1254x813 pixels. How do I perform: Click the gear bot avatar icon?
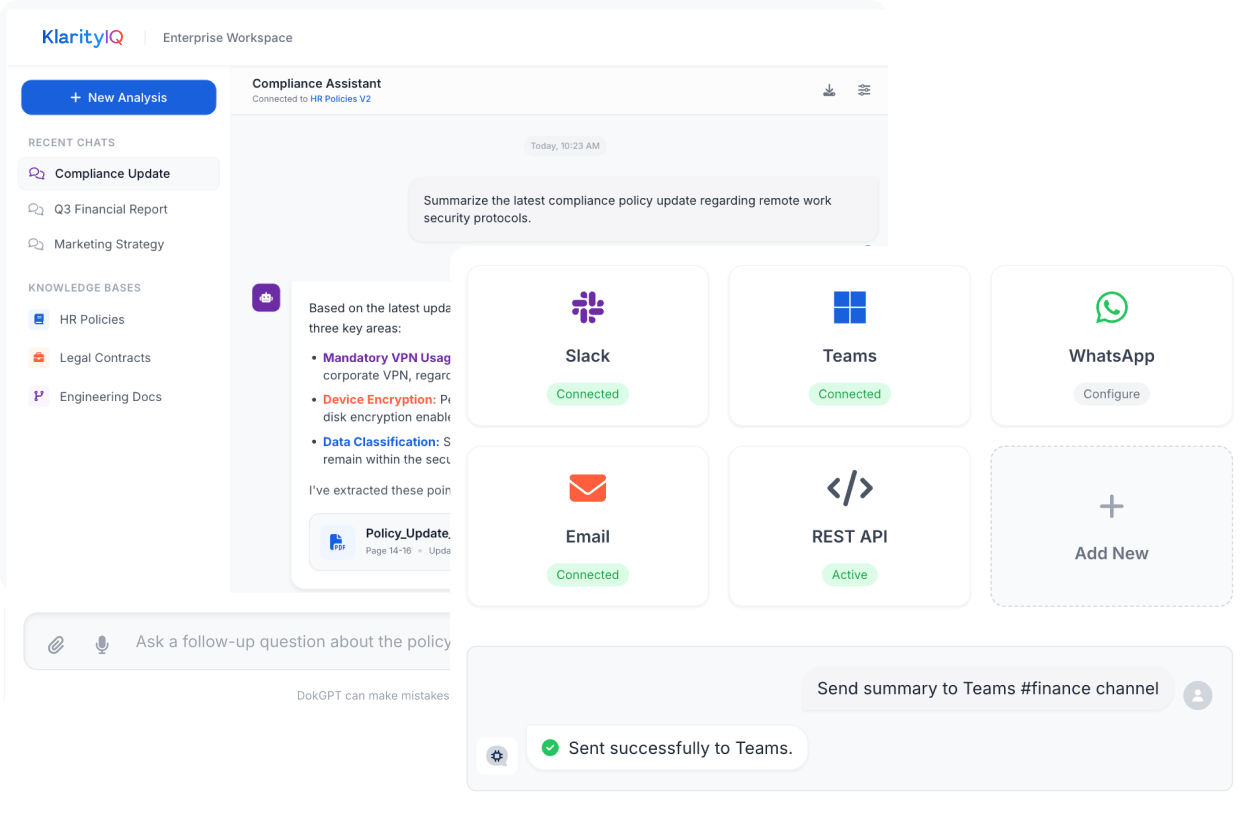click(497, 756)
